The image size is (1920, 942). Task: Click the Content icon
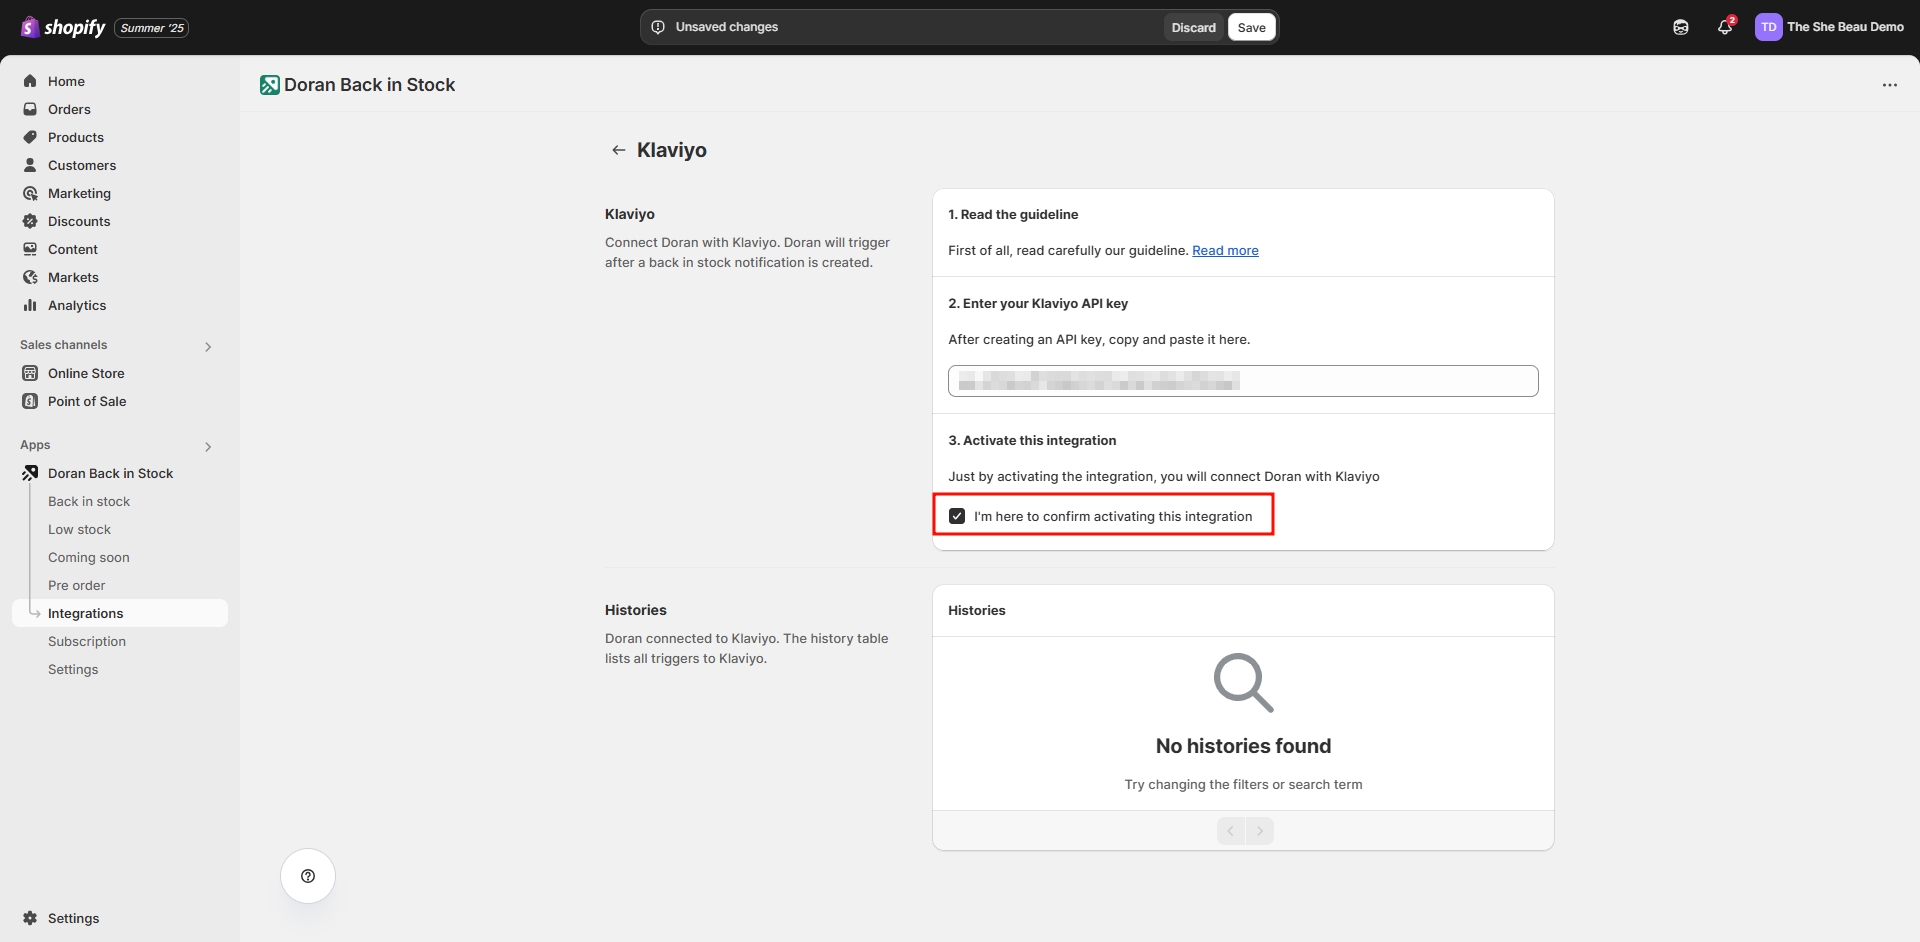[30, 249]
